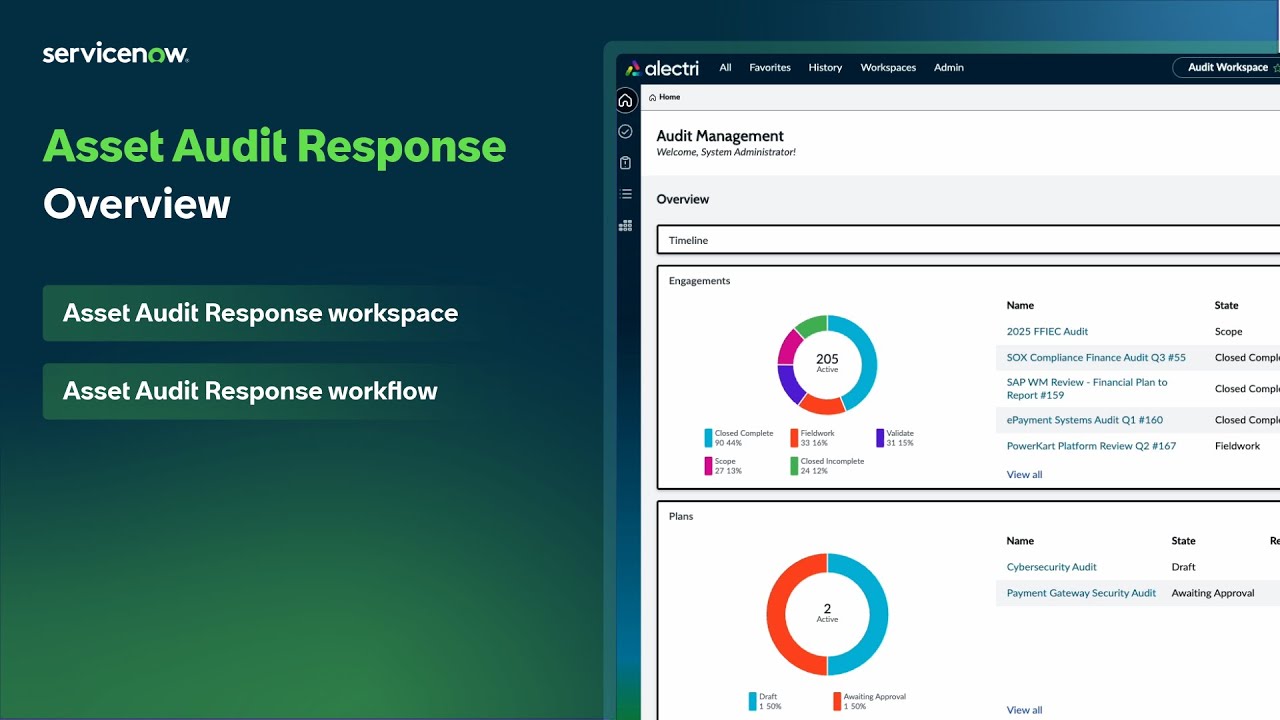Select the All menu item
This screenshot has height=720, width=1280.
[x=725, y=67]
